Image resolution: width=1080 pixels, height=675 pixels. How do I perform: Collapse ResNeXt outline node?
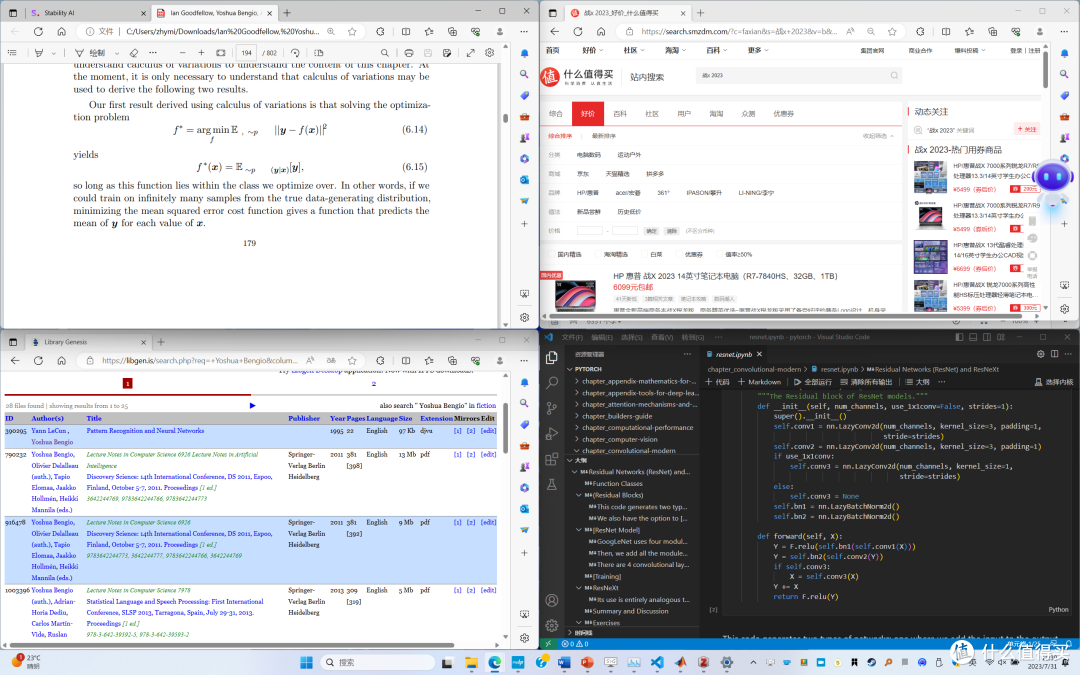tap(579, 588)
